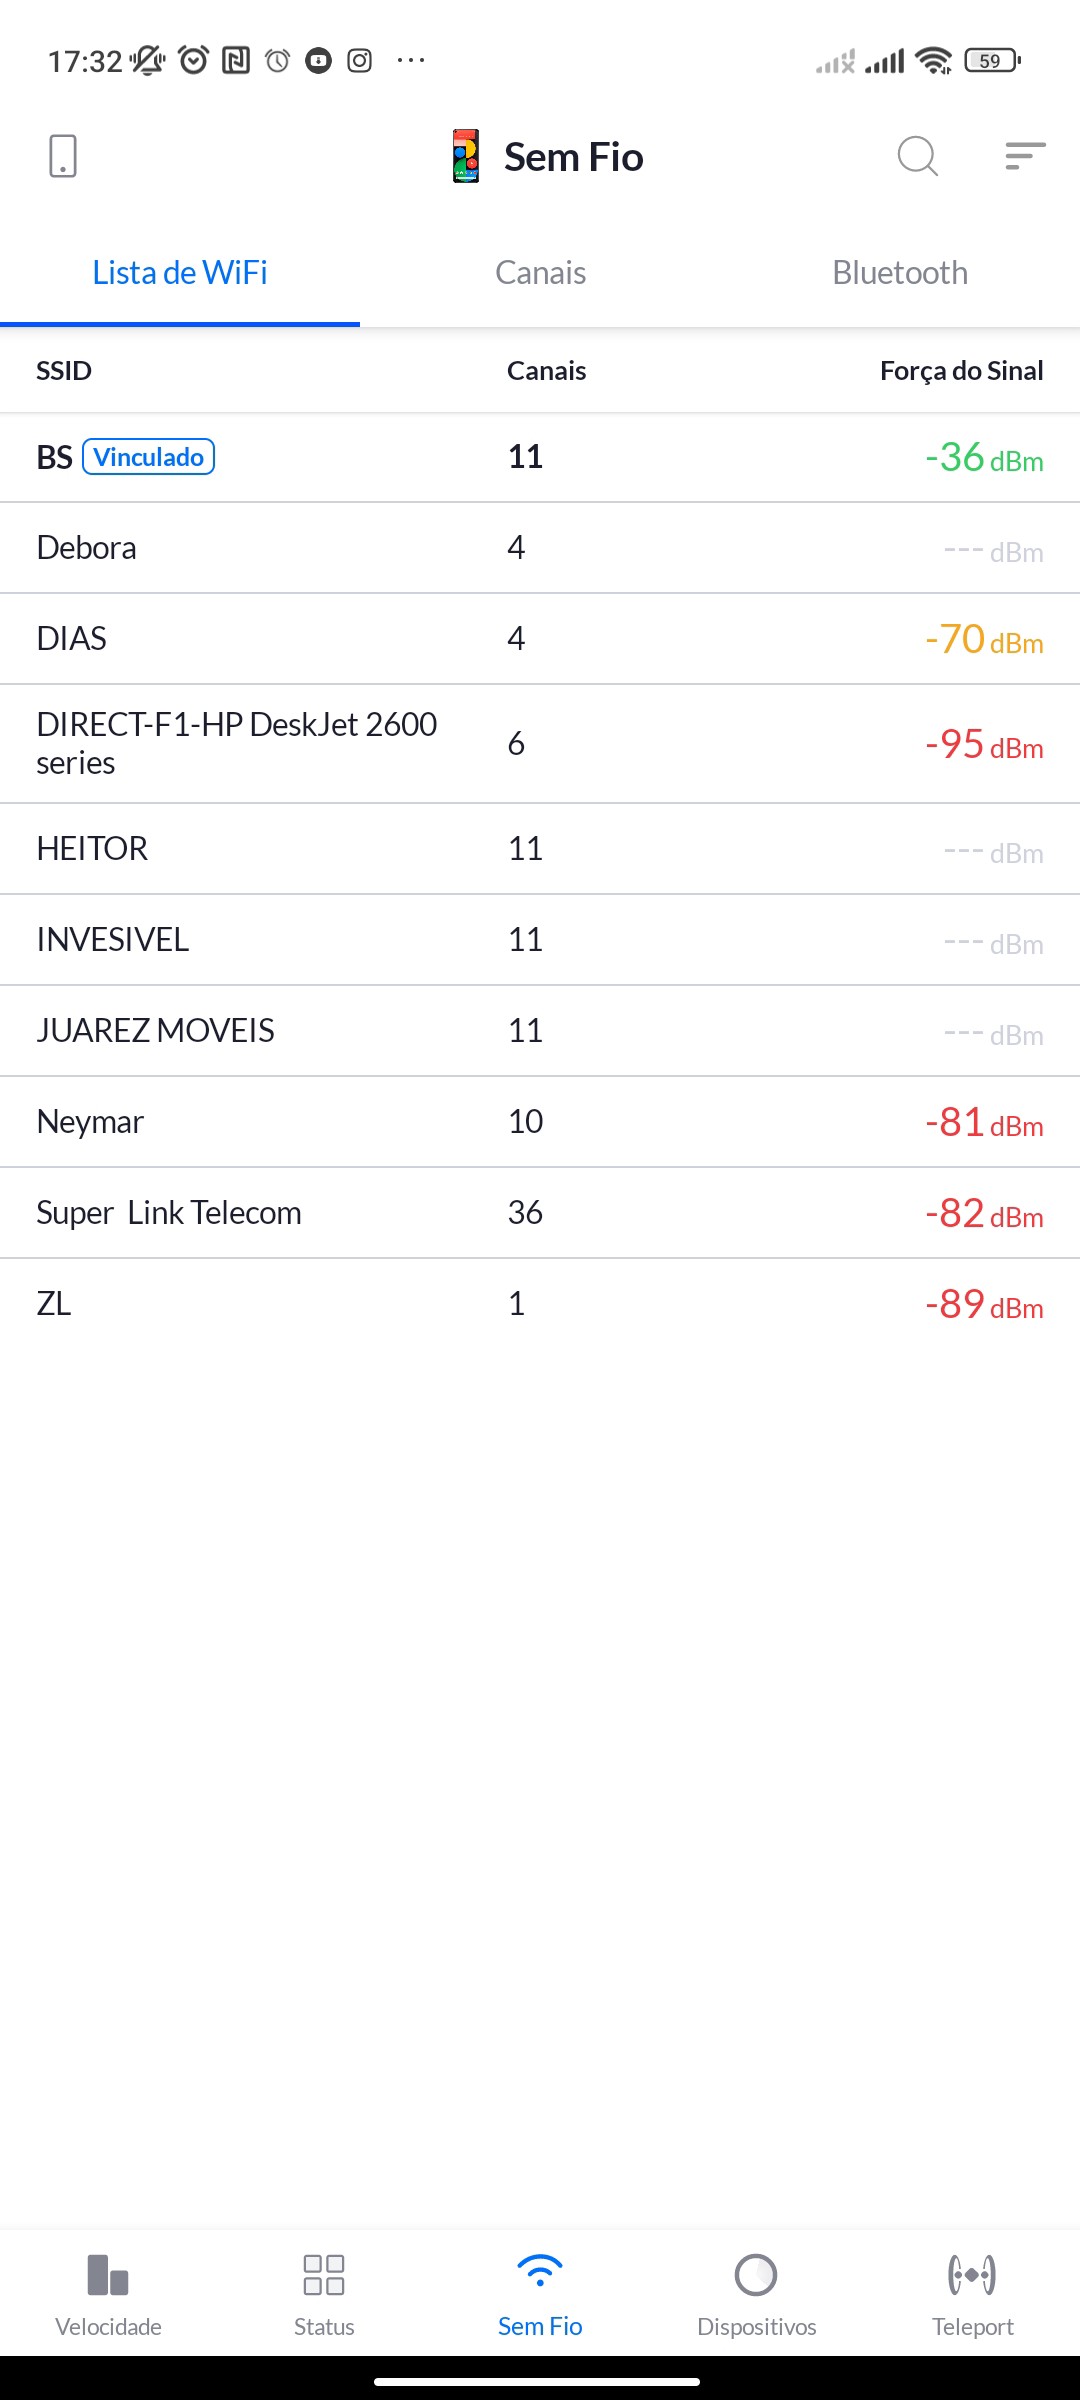1080x2400 pixels.
Task: Tap the Wi-Fi status bar icon
Action: click(934, 61)
